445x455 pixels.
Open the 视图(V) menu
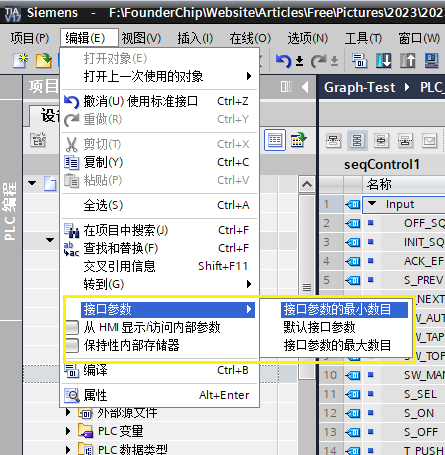tap(141, 38)
